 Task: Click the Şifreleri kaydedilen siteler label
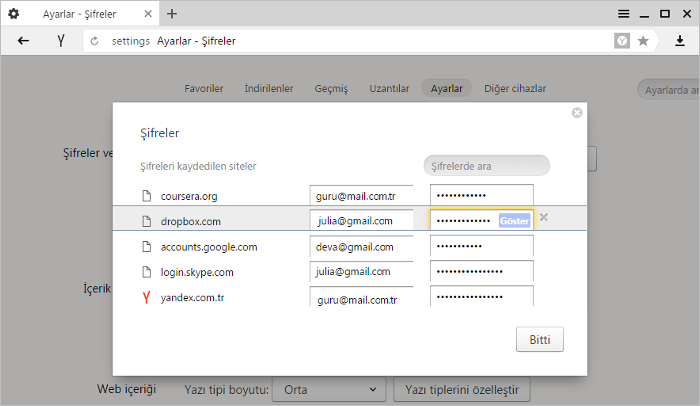click(x=198, y=166)
